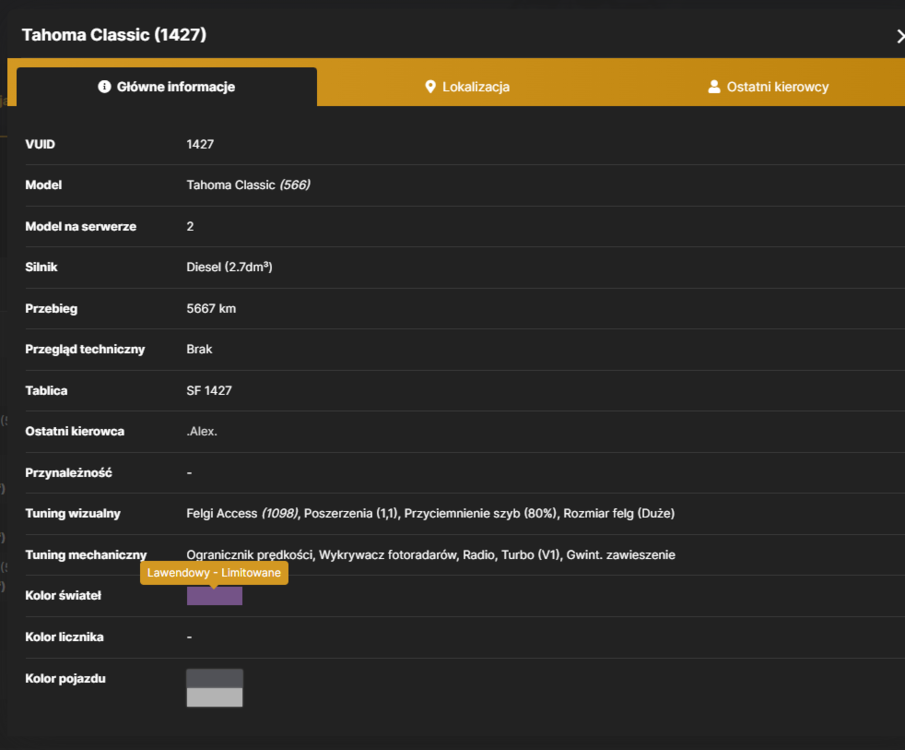Click the Kolor pojazdu row label
The height and width of the screenshot is (750, 905).
65,678
